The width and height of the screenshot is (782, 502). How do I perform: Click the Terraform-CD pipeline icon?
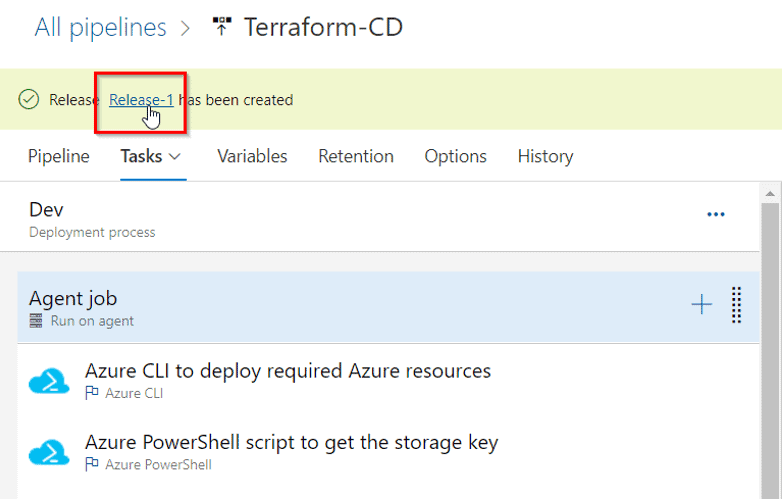pyautogui.click(x=221, y=27)
